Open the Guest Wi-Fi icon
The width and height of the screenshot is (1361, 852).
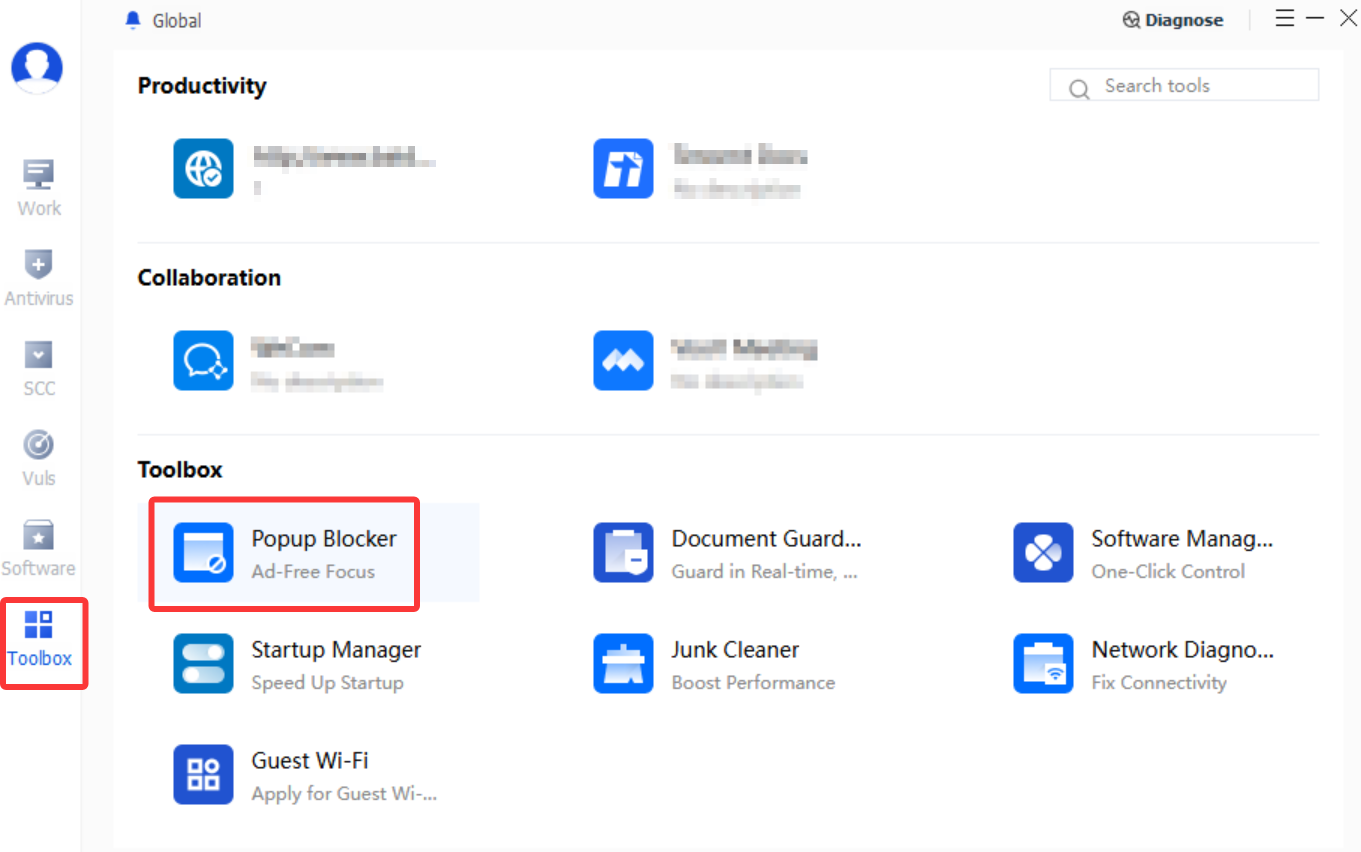pyautogui.click(x=203, y=774)
